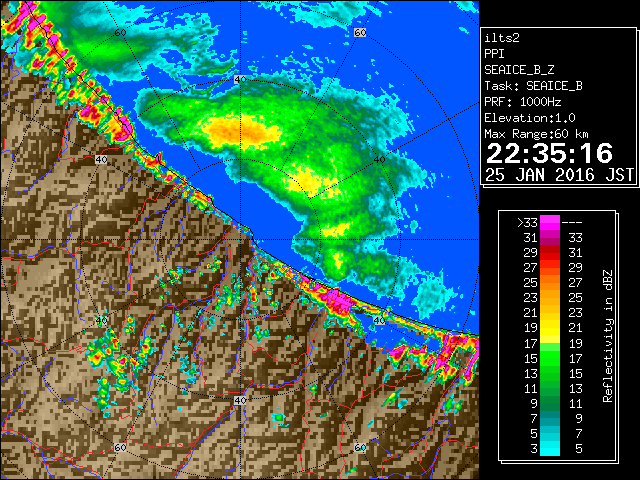Click the southeast '40' range ring label
The image size is (640, 480).
pos(379,321)
